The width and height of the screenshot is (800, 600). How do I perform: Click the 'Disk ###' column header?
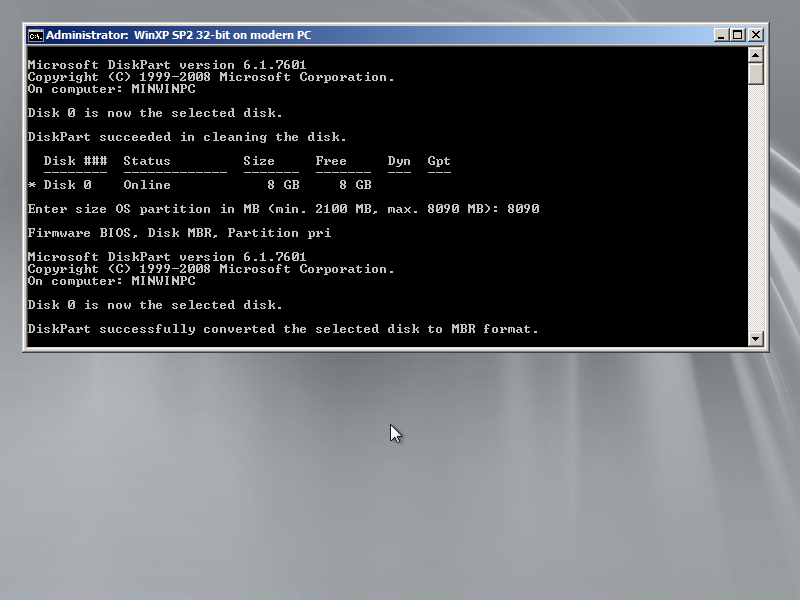(76, 161)
